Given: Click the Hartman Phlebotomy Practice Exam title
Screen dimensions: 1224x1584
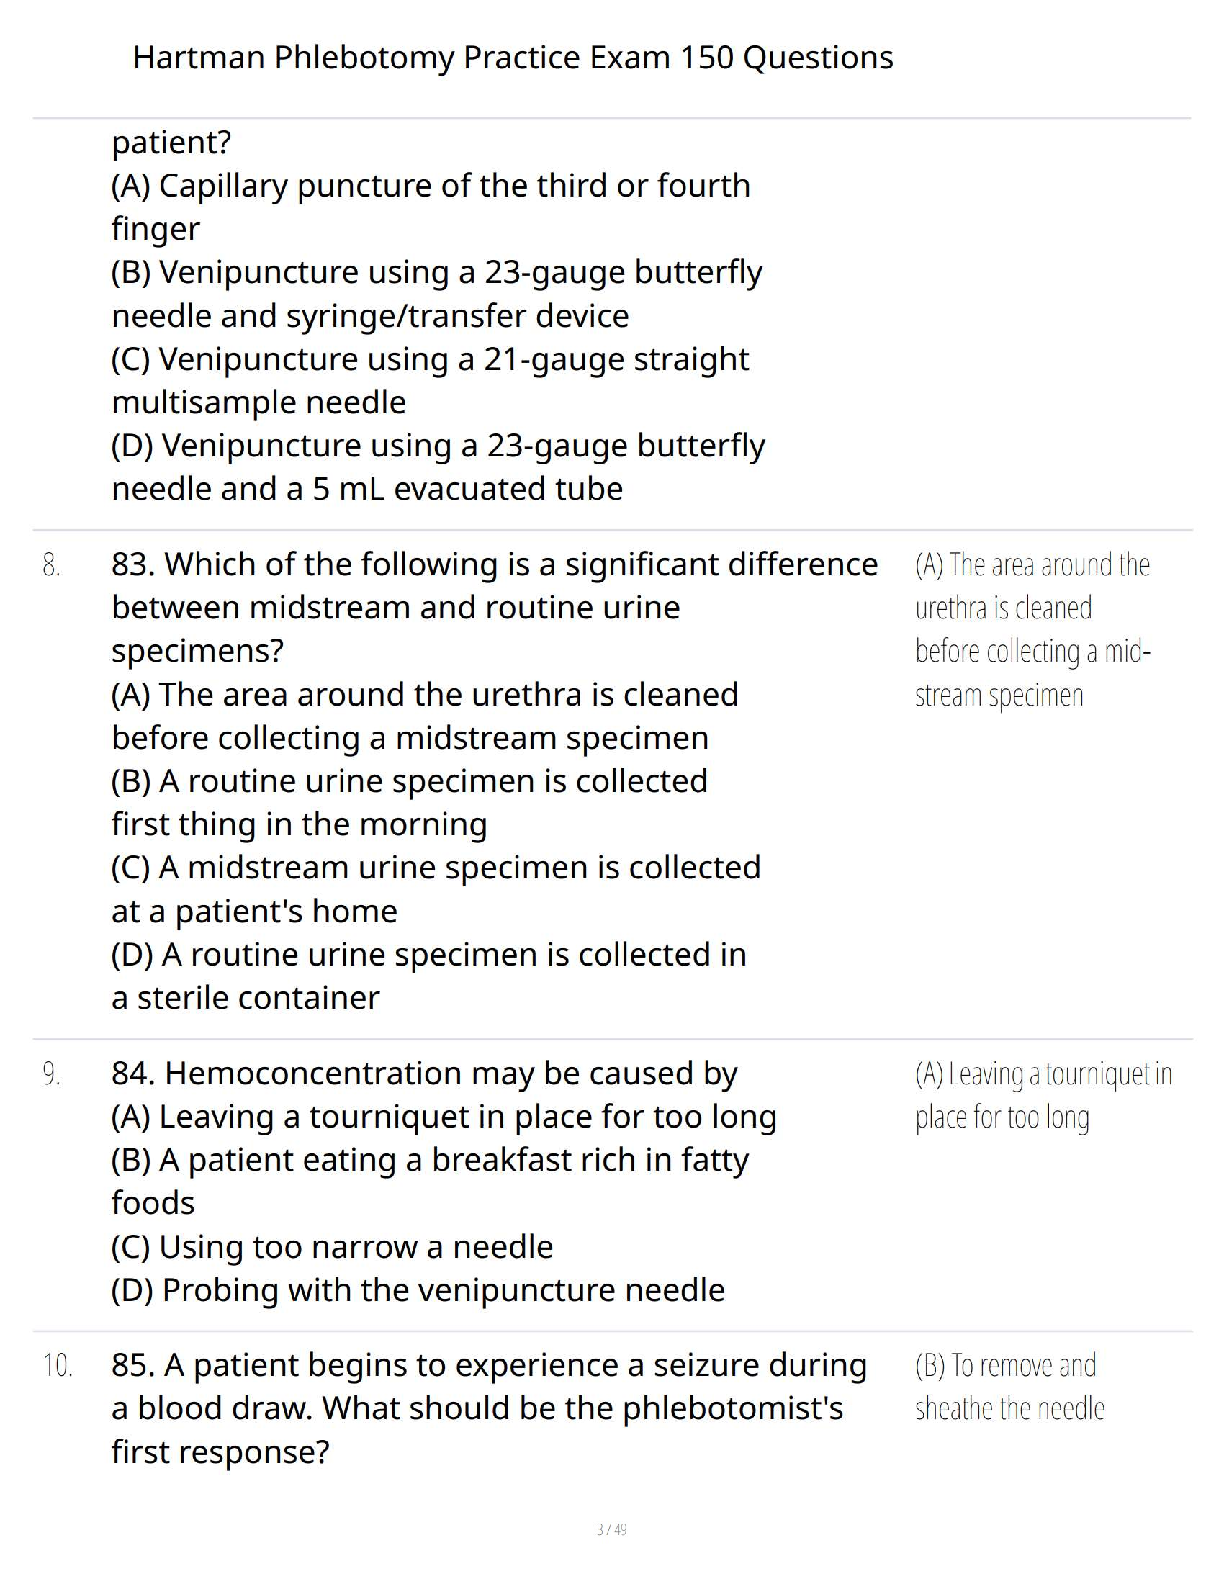Looking at the screenshot, I should (x=512, y=58).
